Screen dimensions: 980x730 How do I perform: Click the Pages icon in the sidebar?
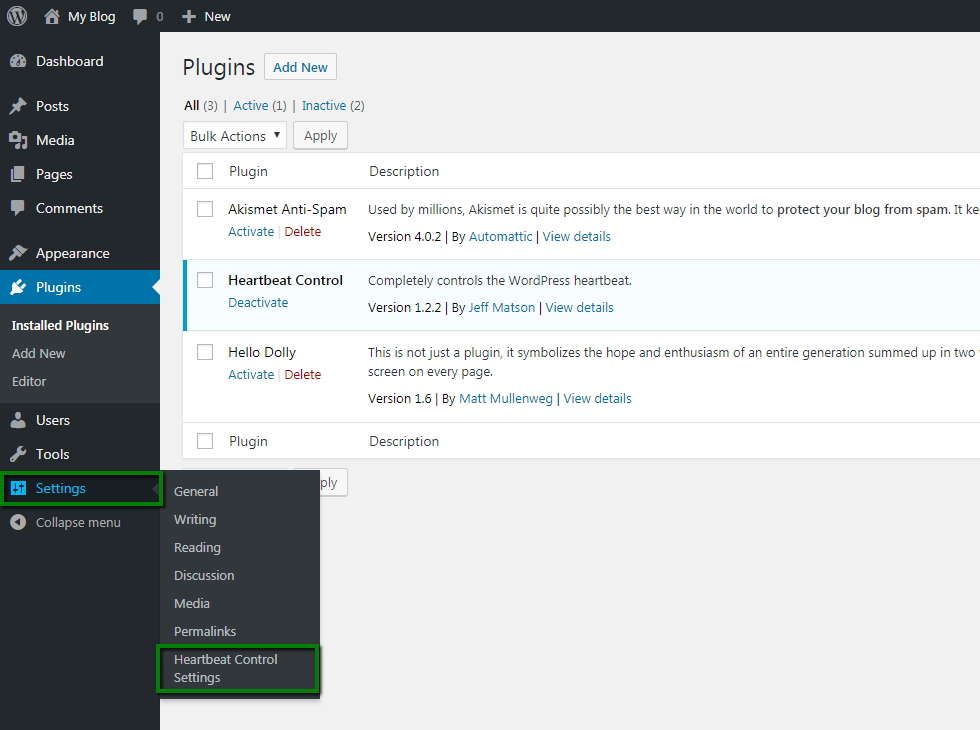[18, 174]
